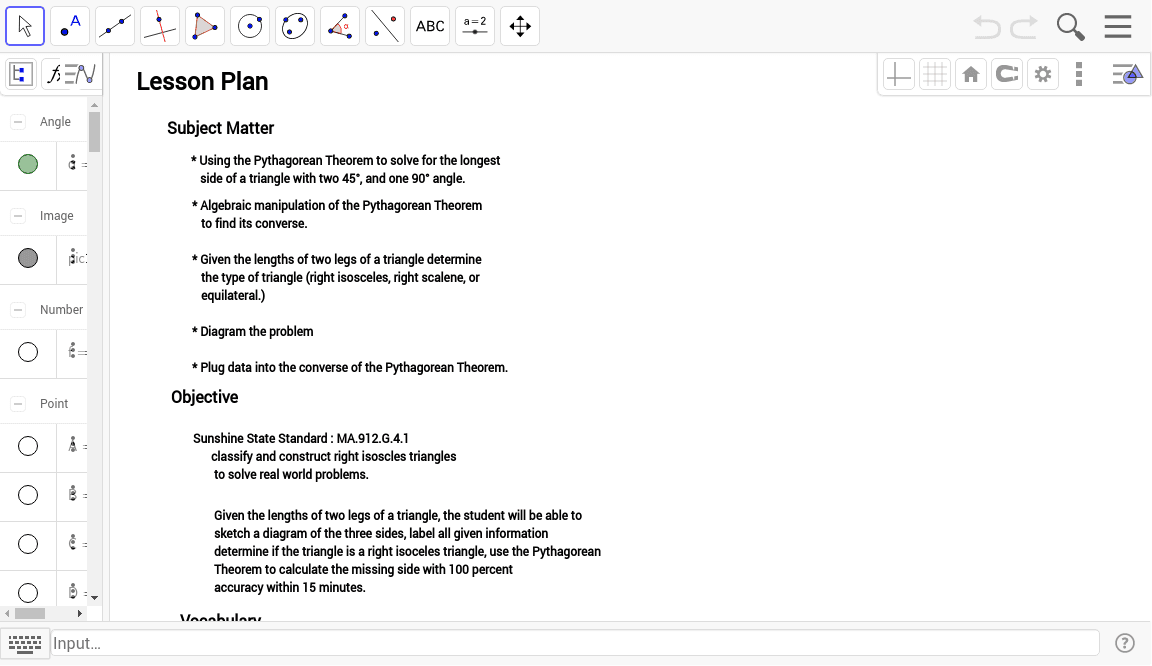Toggle visibility of the pic1 image object
Viewport: 1152px width, 666px height.
click(28, 258)
